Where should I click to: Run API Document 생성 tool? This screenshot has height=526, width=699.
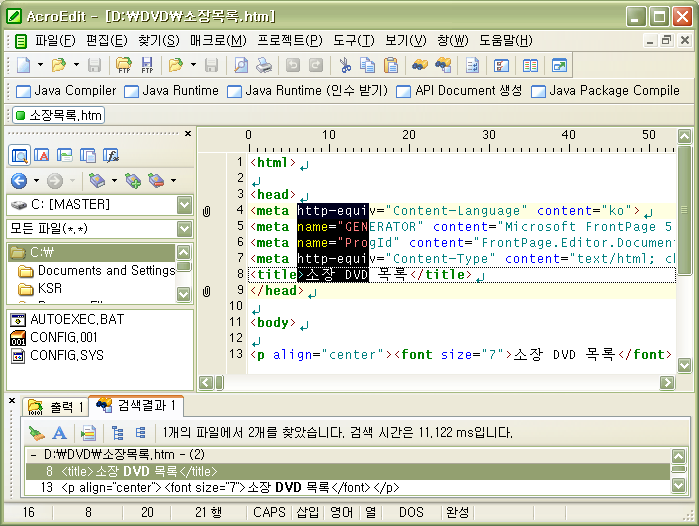pos(459,91)
